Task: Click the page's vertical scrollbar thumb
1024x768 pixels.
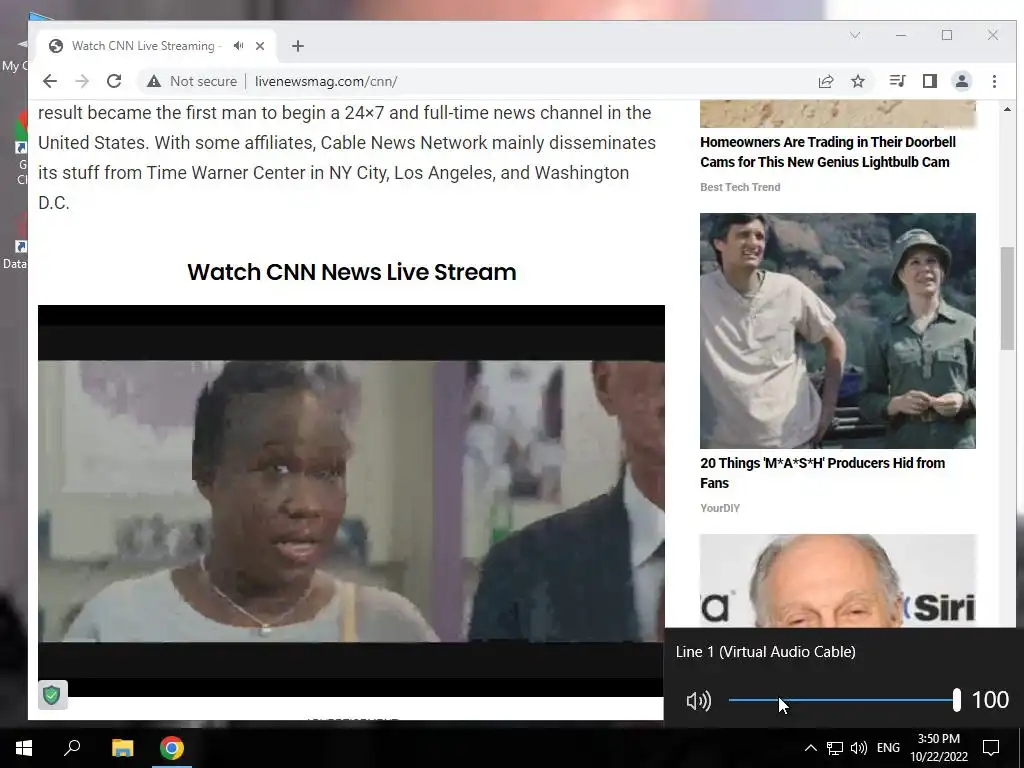Action: [1007, 298]
